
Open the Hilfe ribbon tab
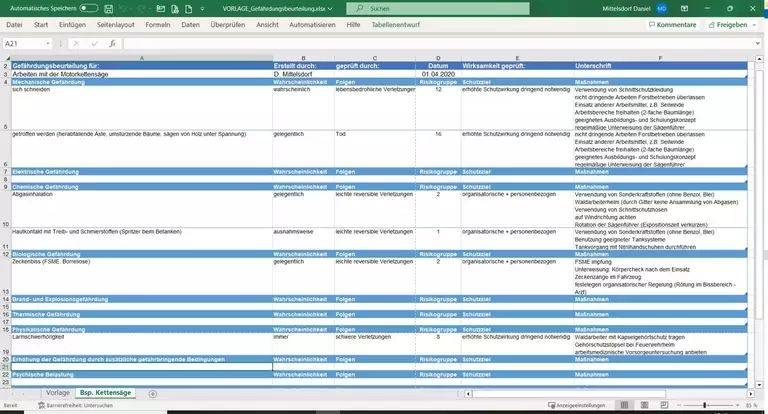click(353, 24)
